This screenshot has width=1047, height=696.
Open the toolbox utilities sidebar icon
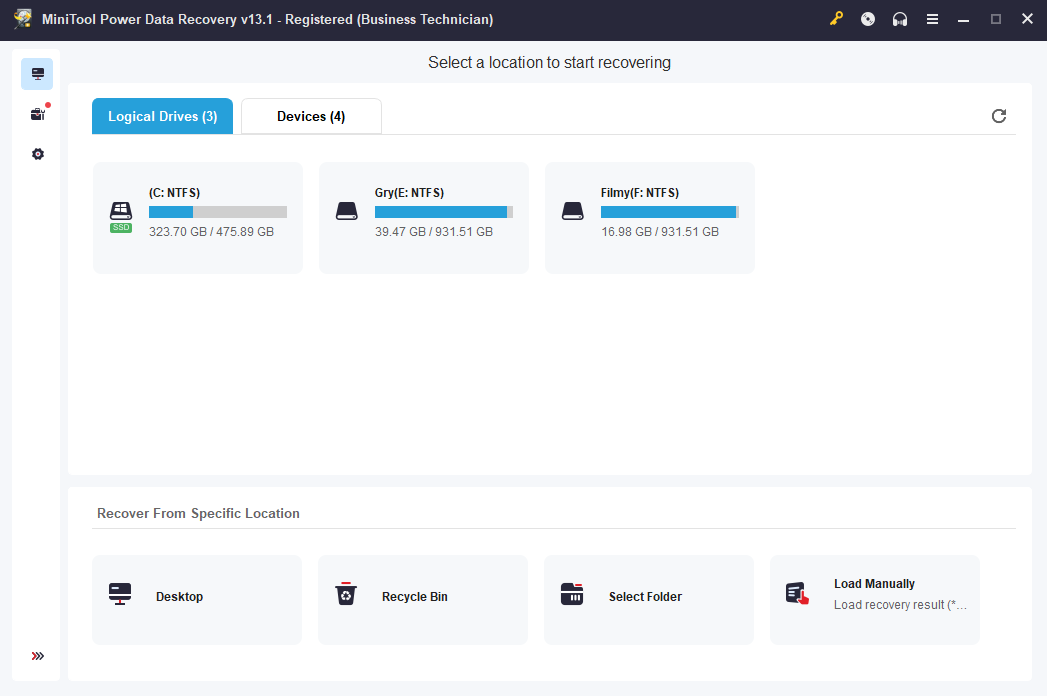(x=38, y=114)
